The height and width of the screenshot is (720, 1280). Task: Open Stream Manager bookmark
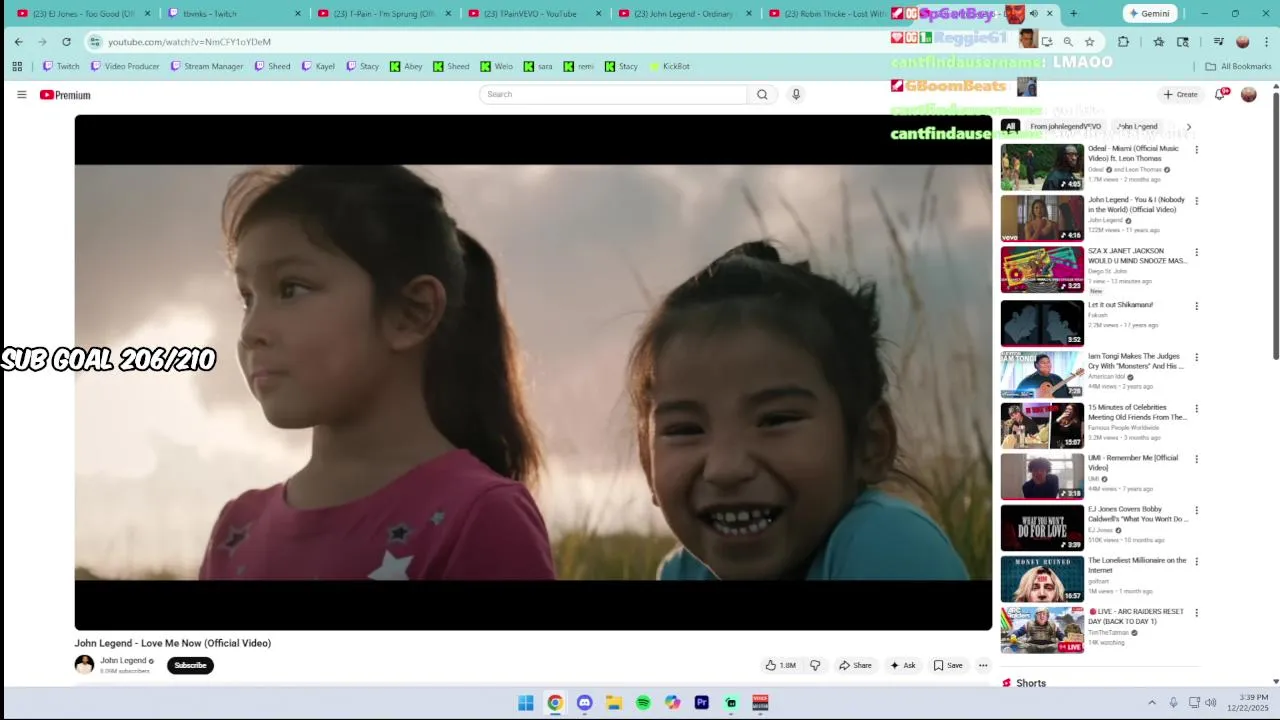click(207, 66)
